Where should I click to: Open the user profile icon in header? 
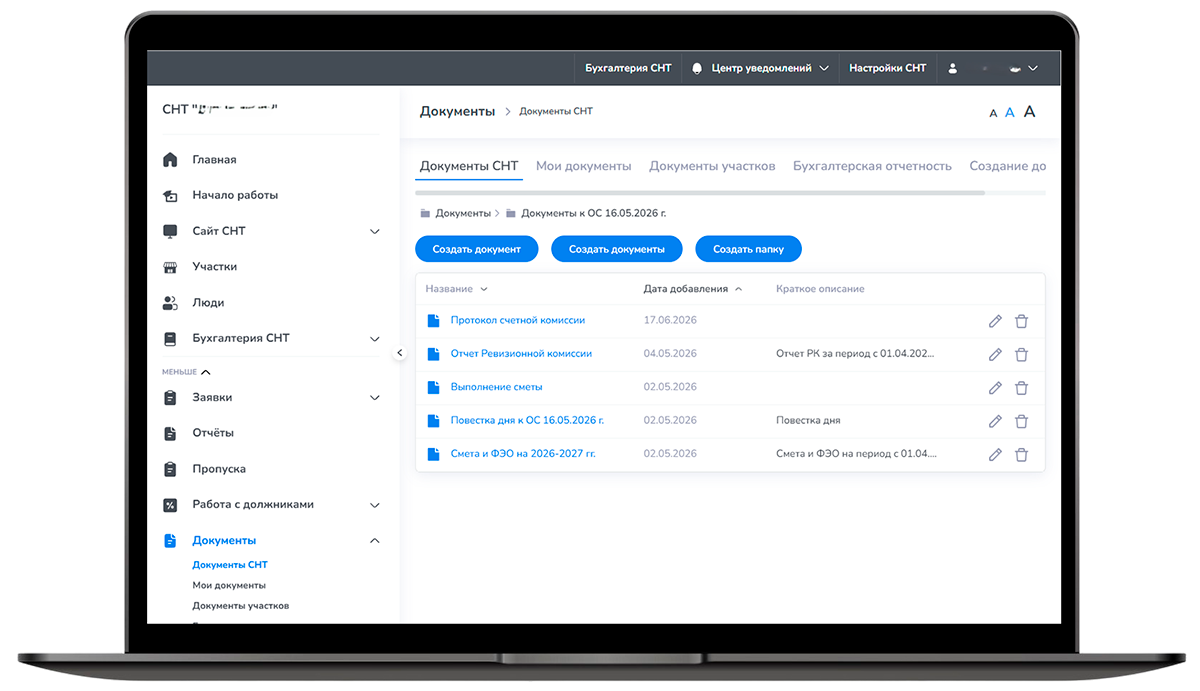[953, 69]
